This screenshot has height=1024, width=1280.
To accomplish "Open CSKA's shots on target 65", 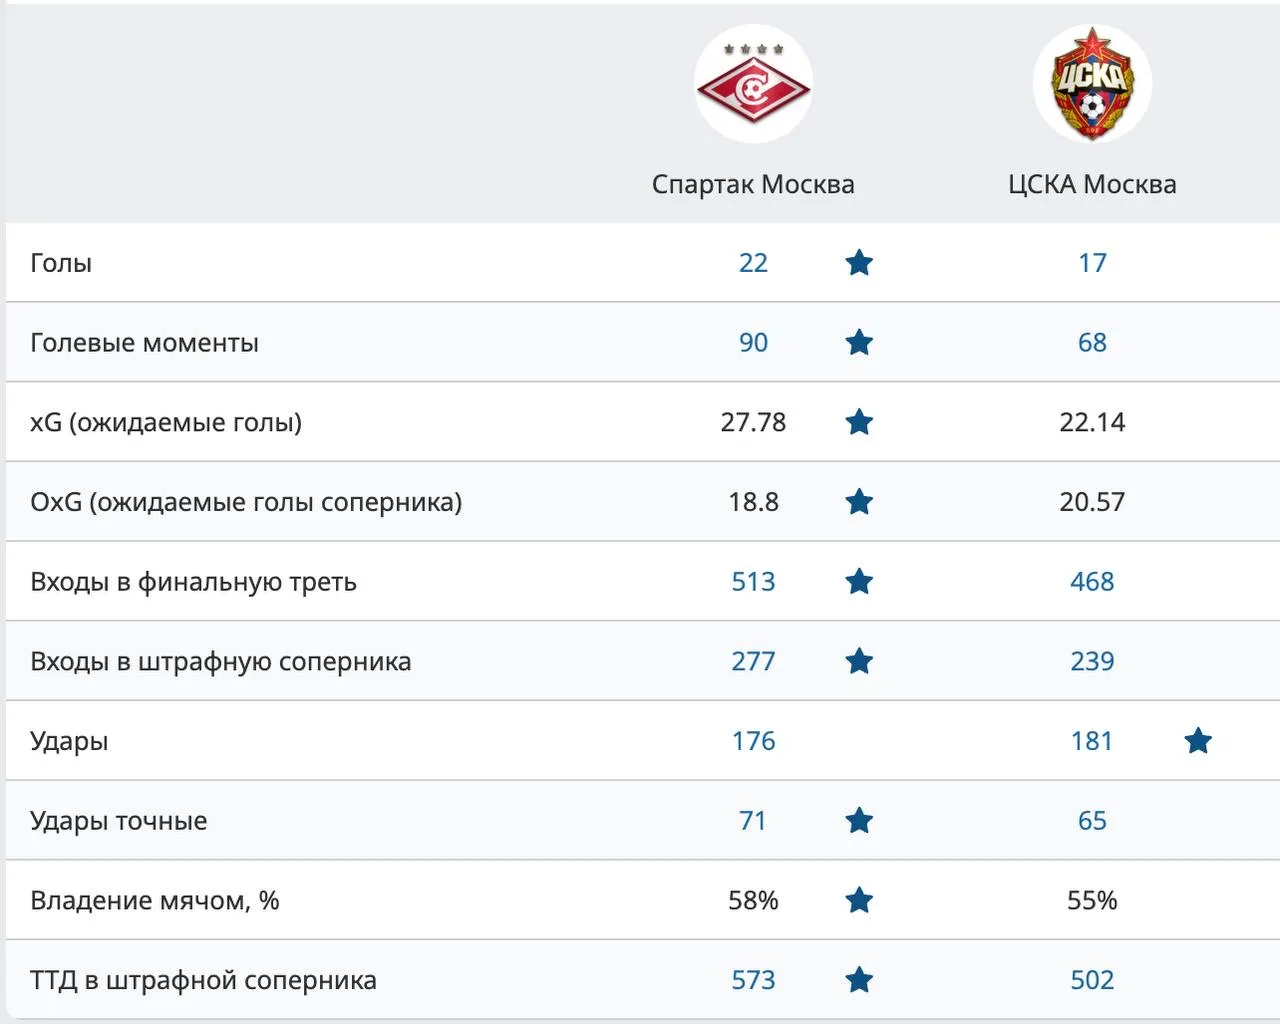I will 1092,821.
